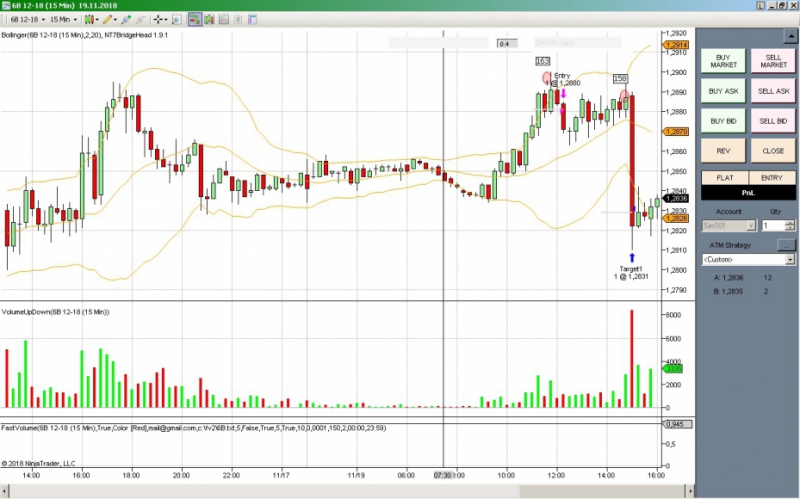Image resolution: width=800 pixels, height=499 pixels.
Task: Click the Entry 1 @ 1,2880 annotation
Action: 563,79
